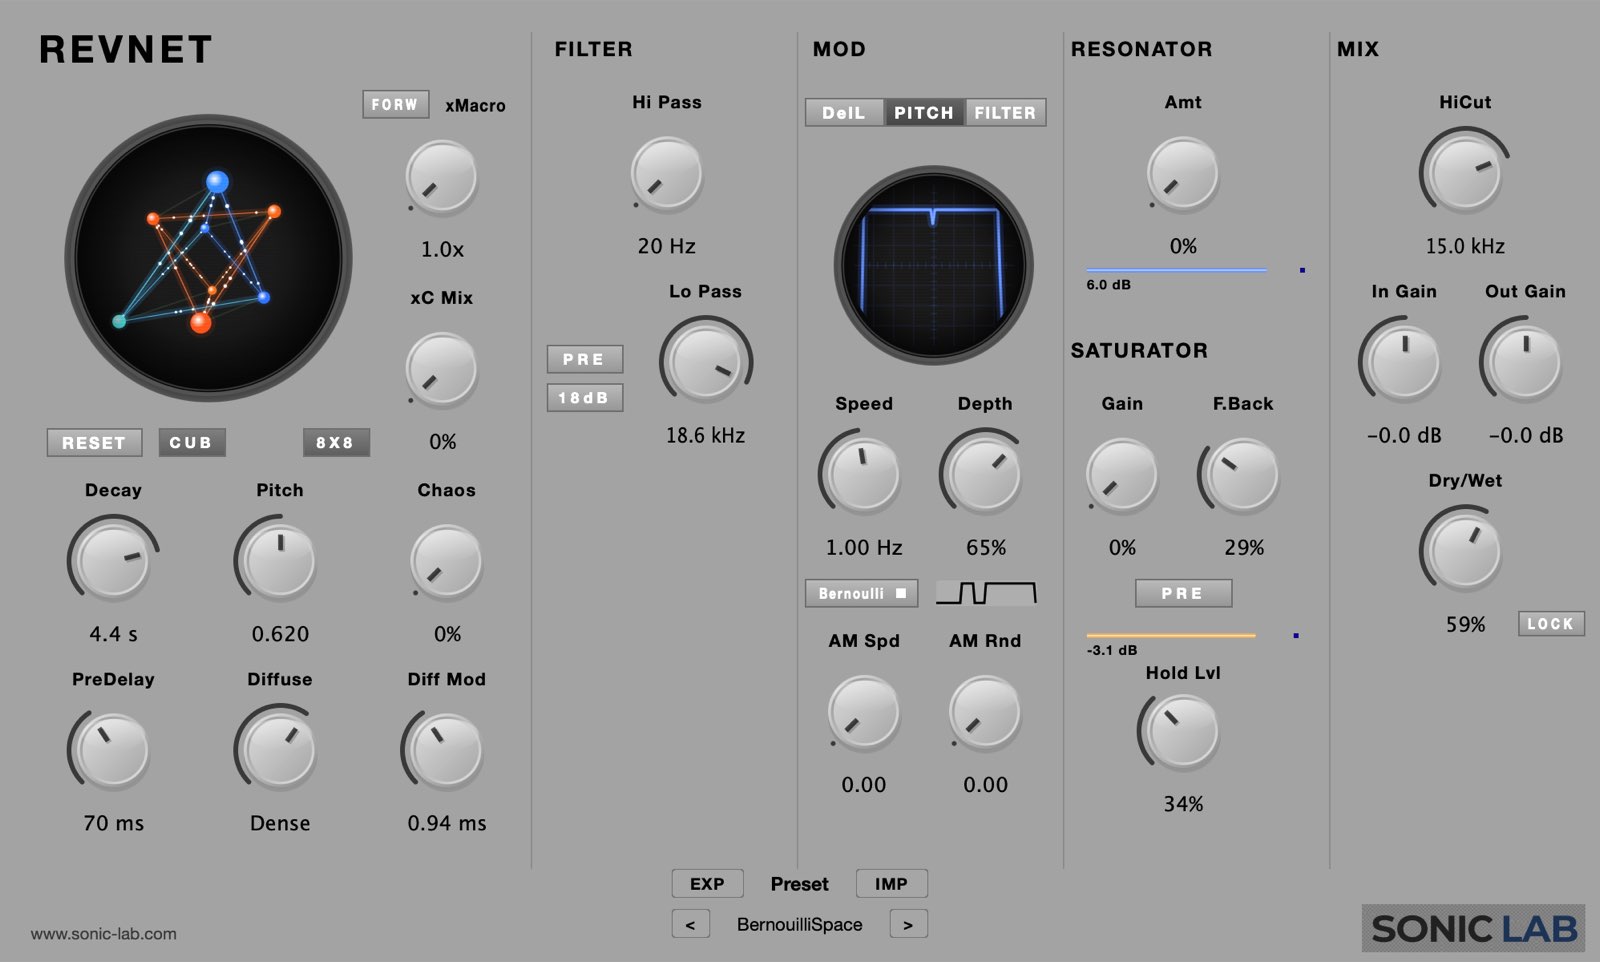
Task: Click the 65% Depth value
Action: click(x=985, y=548)
